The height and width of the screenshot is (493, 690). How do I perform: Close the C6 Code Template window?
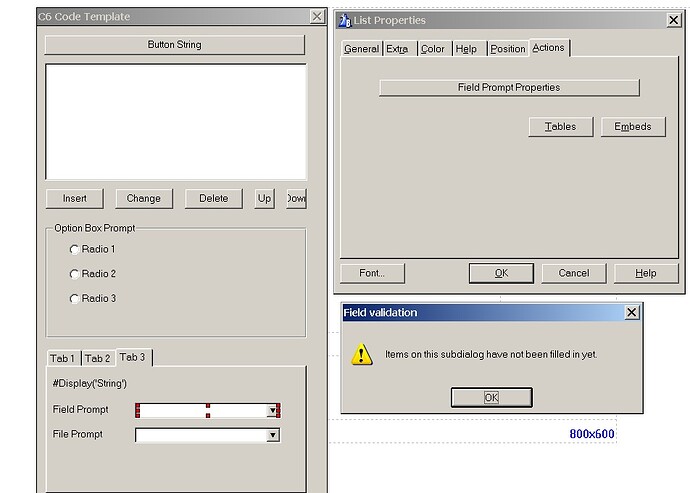pyautogui.click(x=317, y=17)
